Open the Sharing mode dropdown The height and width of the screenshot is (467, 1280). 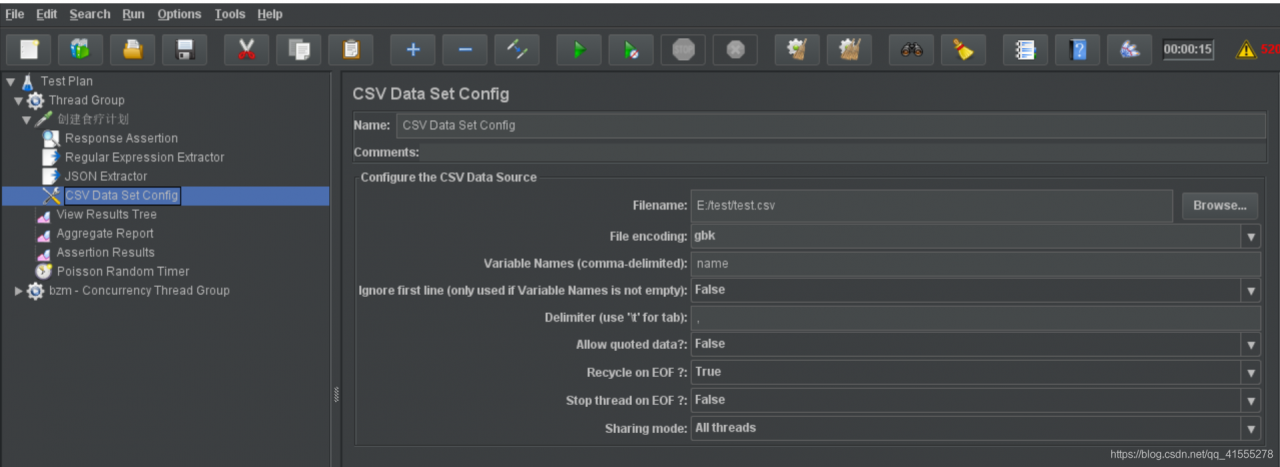click(1250, 428)
